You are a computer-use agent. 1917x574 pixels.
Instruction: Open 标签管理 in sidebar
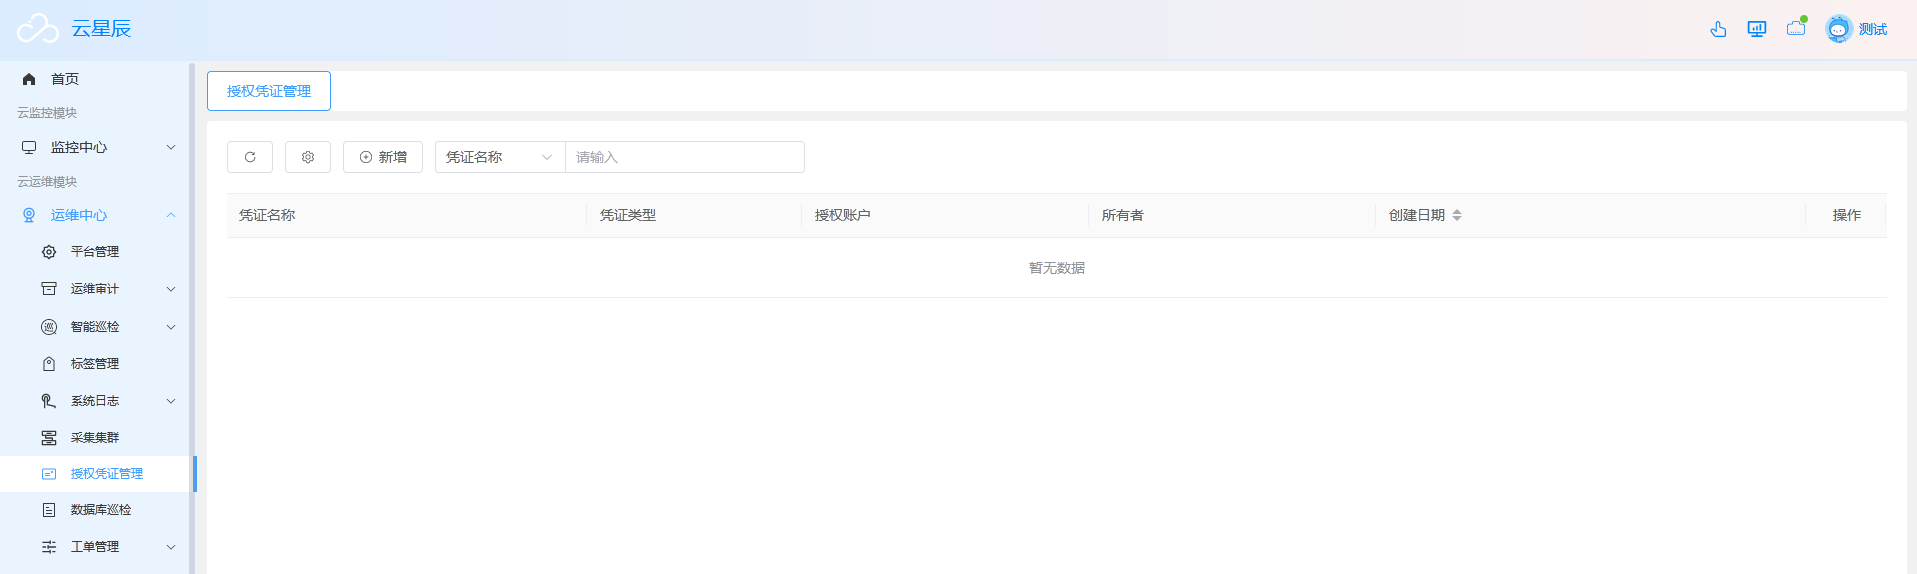(95, 364)
